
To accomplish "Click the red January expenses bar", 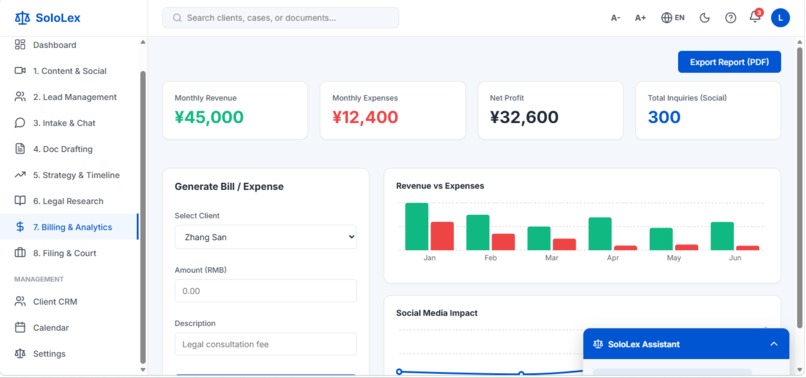I will (442, 236).
